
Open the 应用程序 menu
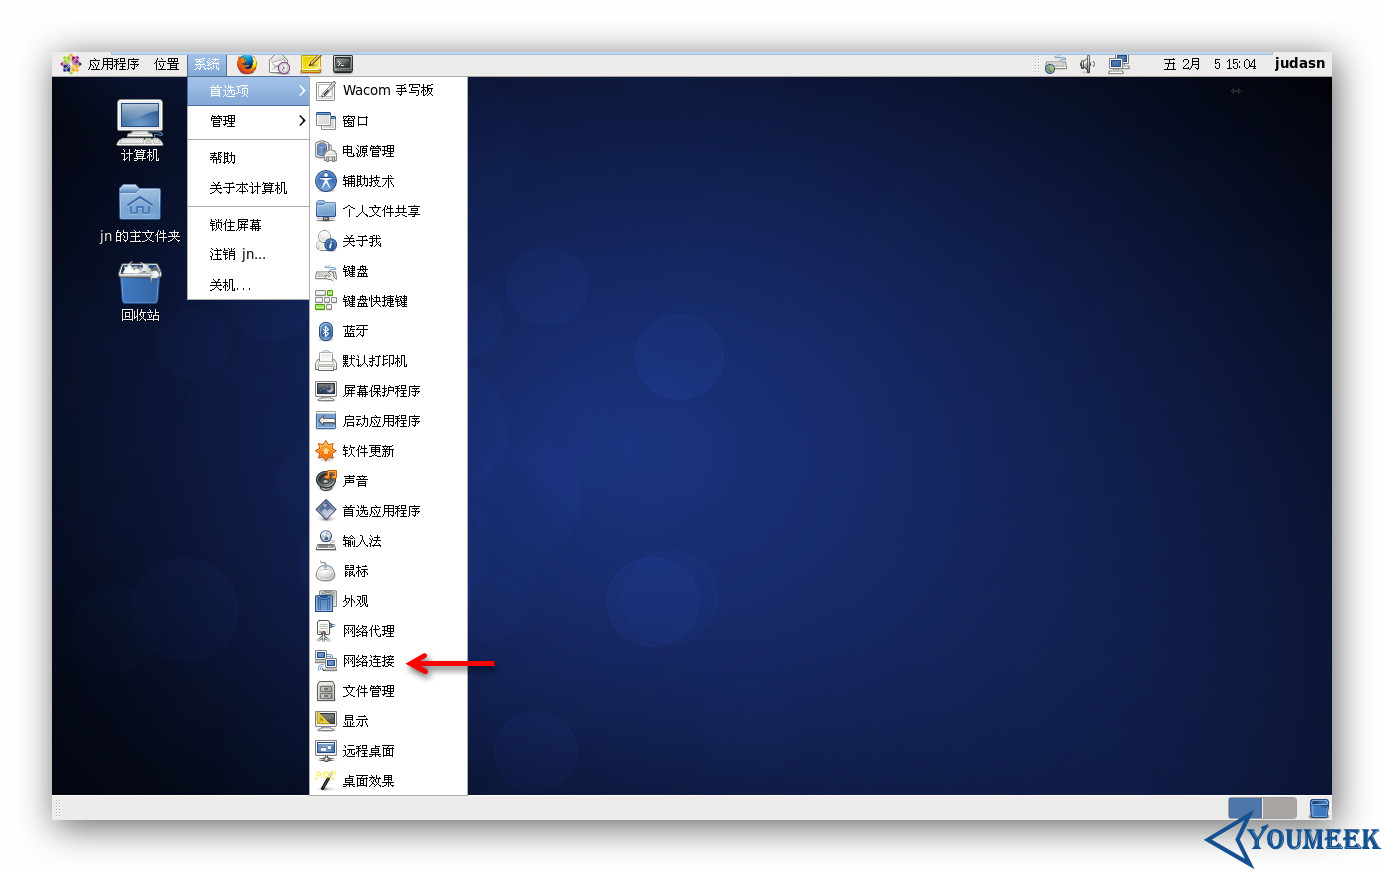101,64
